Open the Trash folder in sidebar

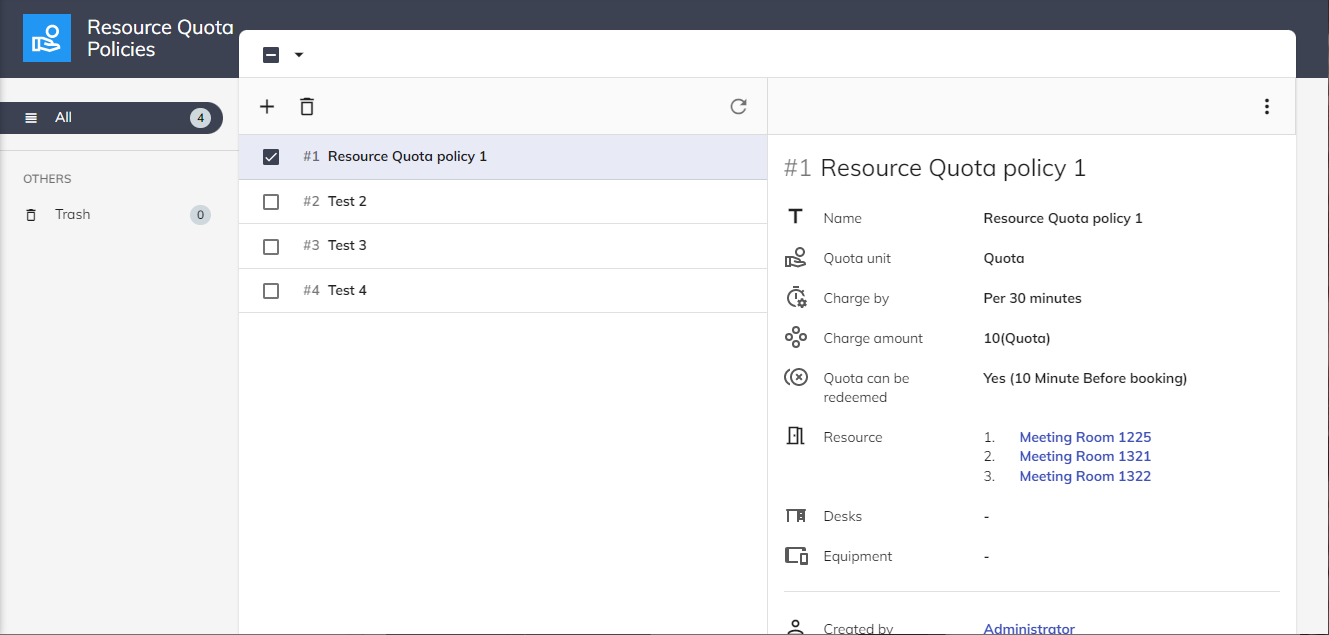(x=73, y=215)
